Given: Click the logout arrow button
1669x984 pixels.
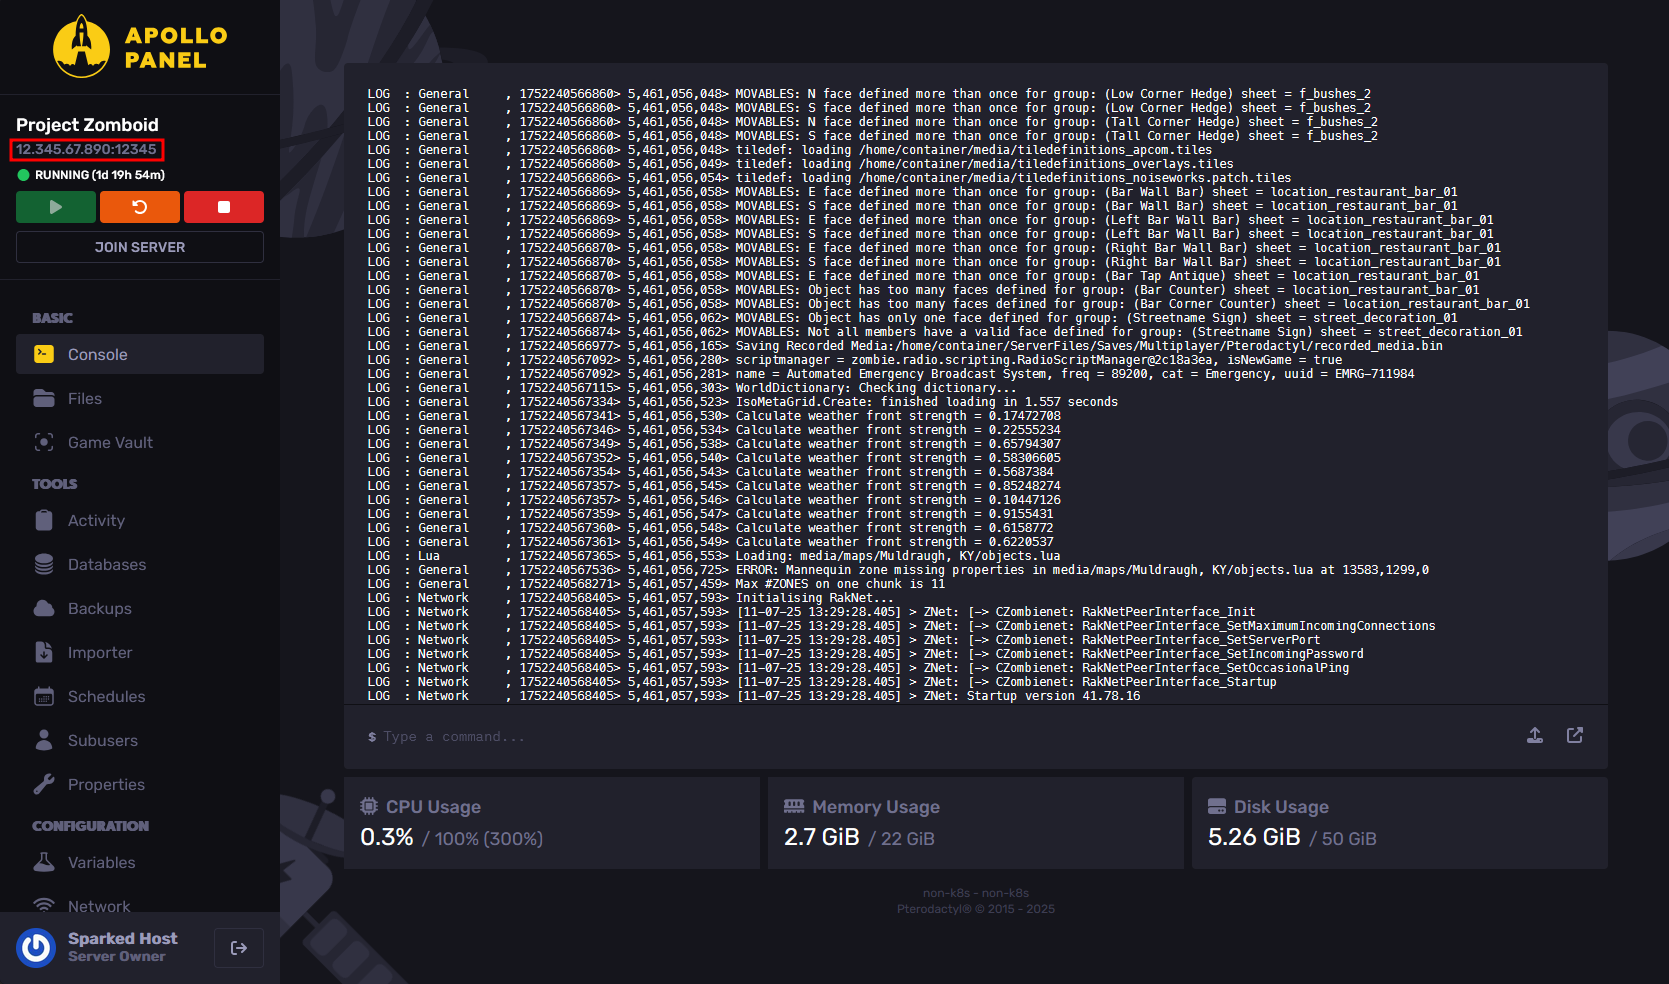Looking at the screenshot, I should (x=239, y=948).
